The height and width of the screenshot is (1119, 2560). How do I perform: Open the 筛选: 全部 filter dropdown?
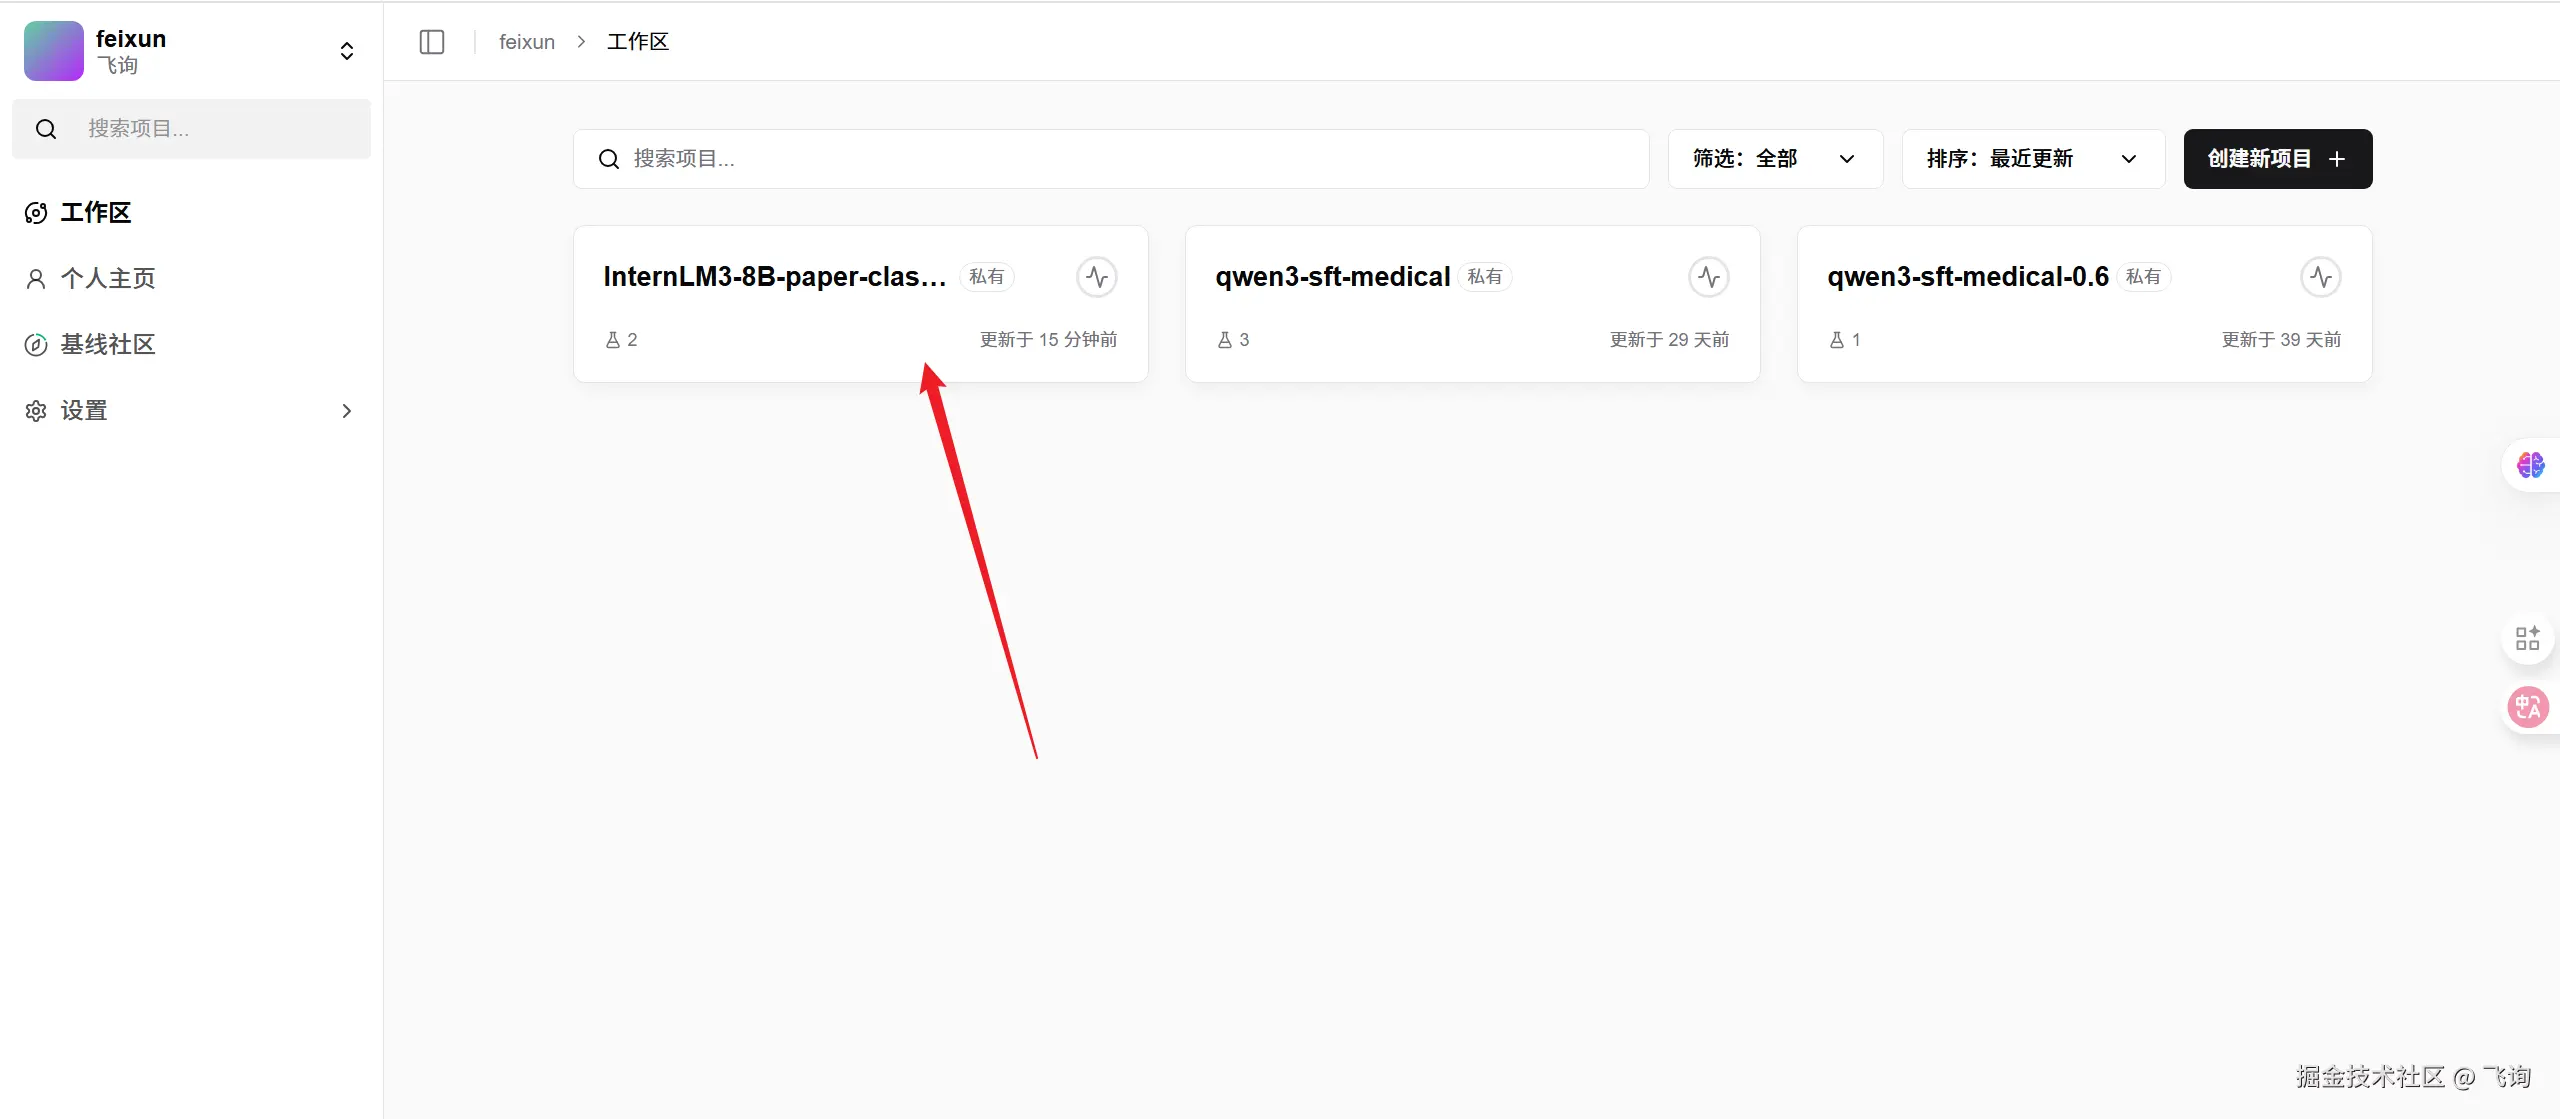tap(1775, 159)
